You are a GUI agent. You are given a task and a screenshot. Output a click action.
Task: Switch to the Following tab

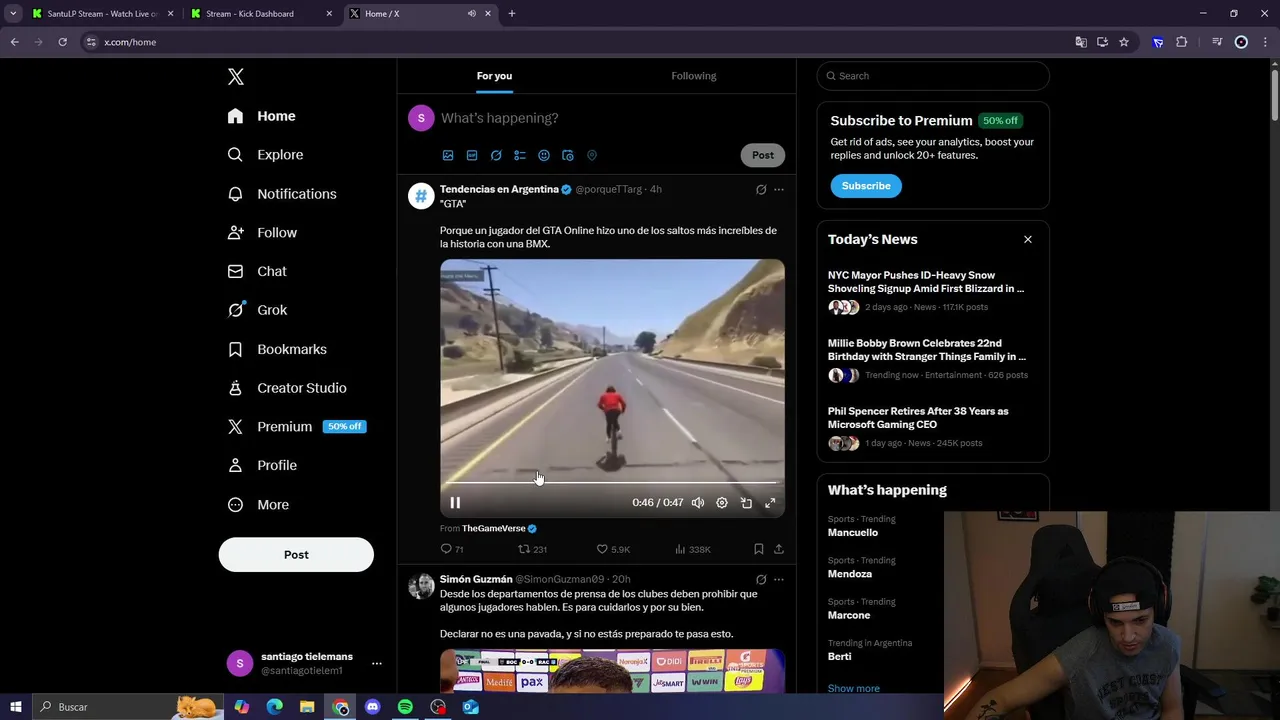(694, 76)
